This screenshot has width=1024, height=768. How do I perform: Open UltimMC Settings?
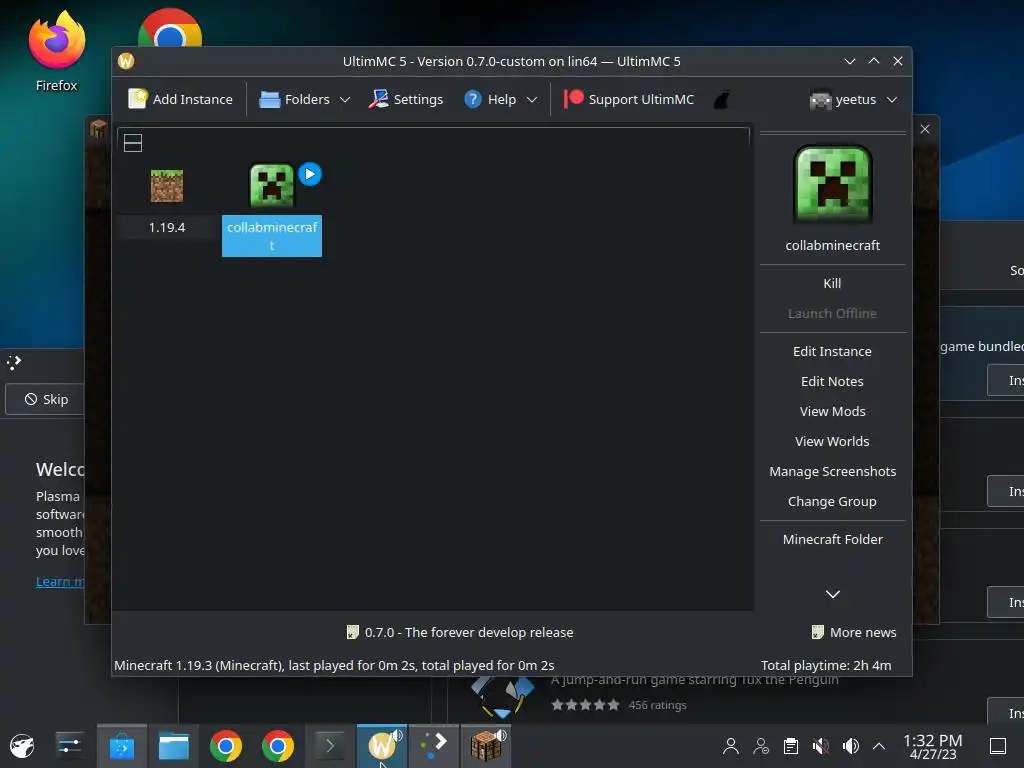point(406,99)
